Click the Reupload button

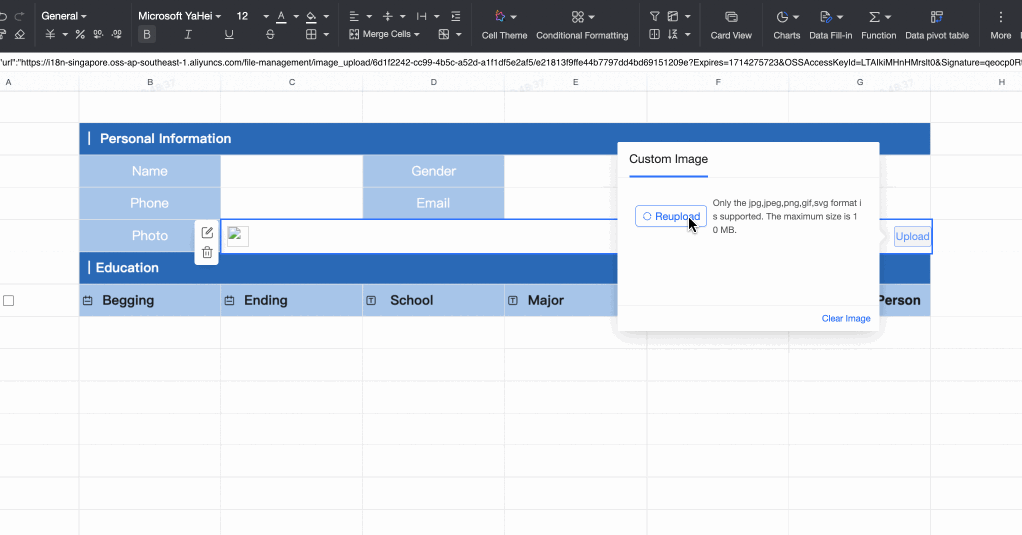click(x=671, y=216)
